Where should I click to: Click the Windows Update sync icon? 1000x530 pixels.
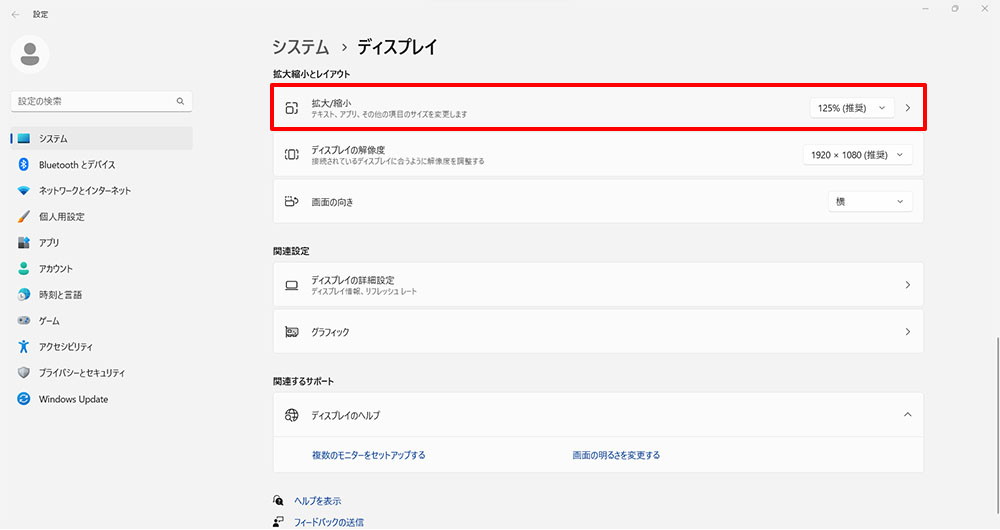24,399
